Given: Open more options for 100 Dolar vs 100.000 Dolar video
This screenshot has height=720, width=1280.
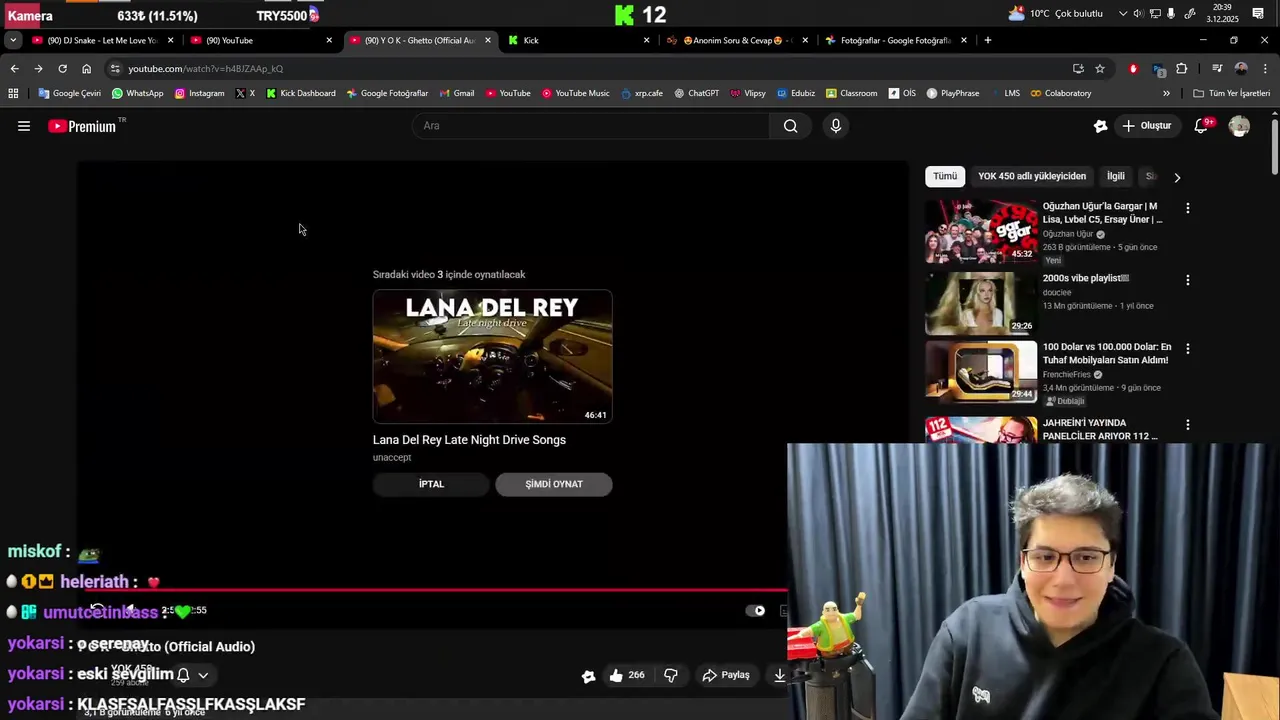Looking at the screenshot, I should pyautogui.click(x=1188, y=349).
